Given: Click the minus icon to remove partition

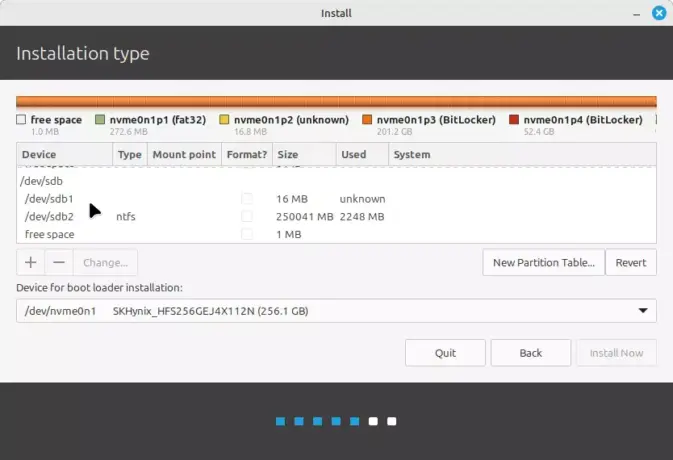Looking at the screenshot, I should click(58, 263).
